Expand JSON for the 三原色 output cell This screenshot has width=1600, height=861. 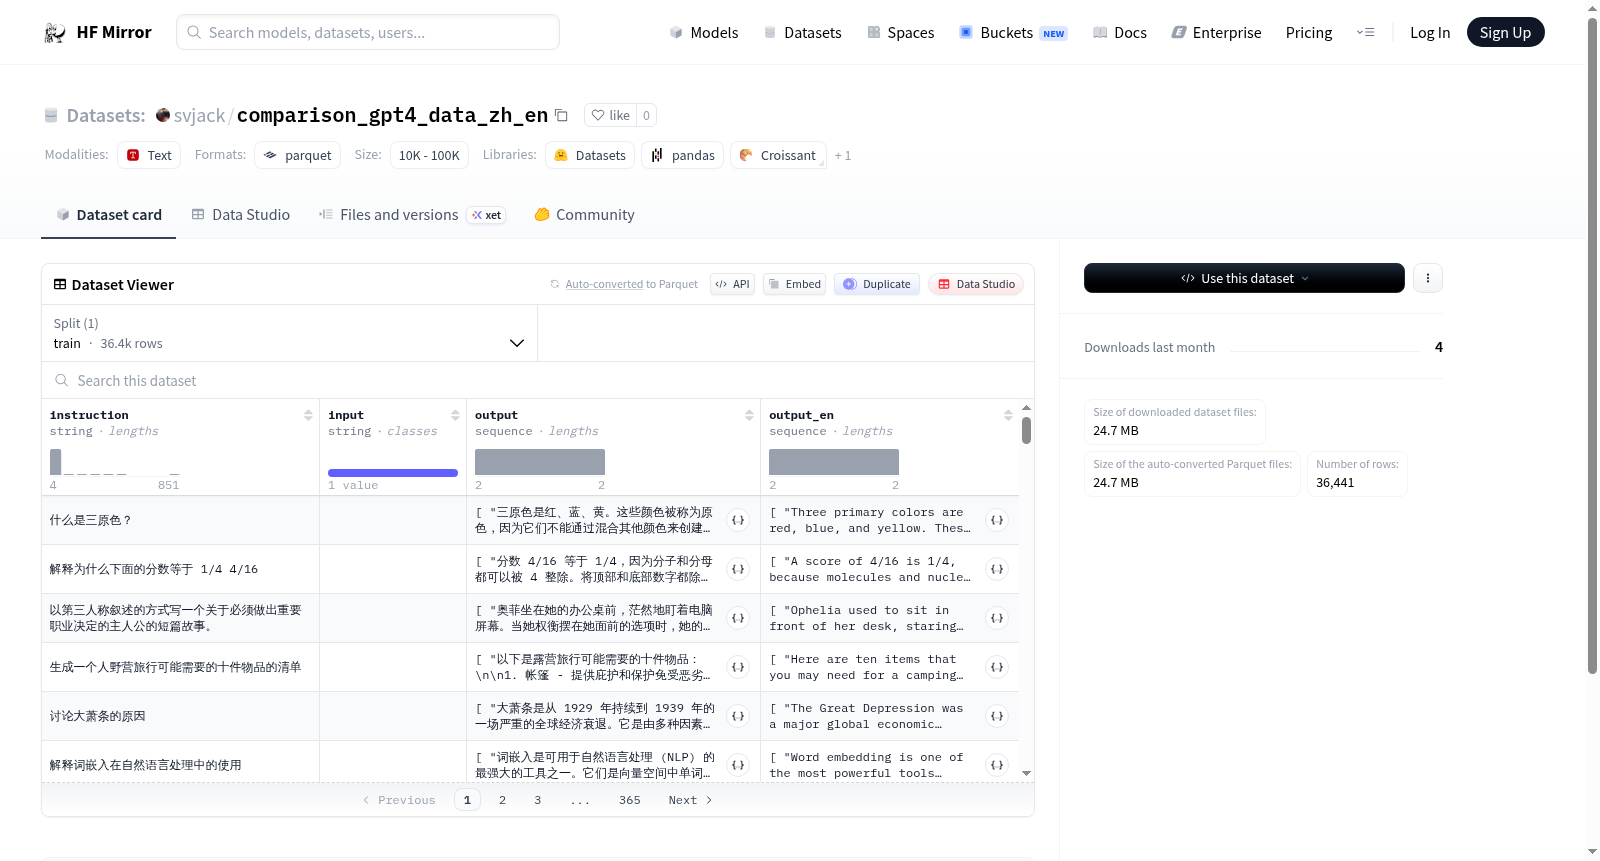[x=738, y=520]
